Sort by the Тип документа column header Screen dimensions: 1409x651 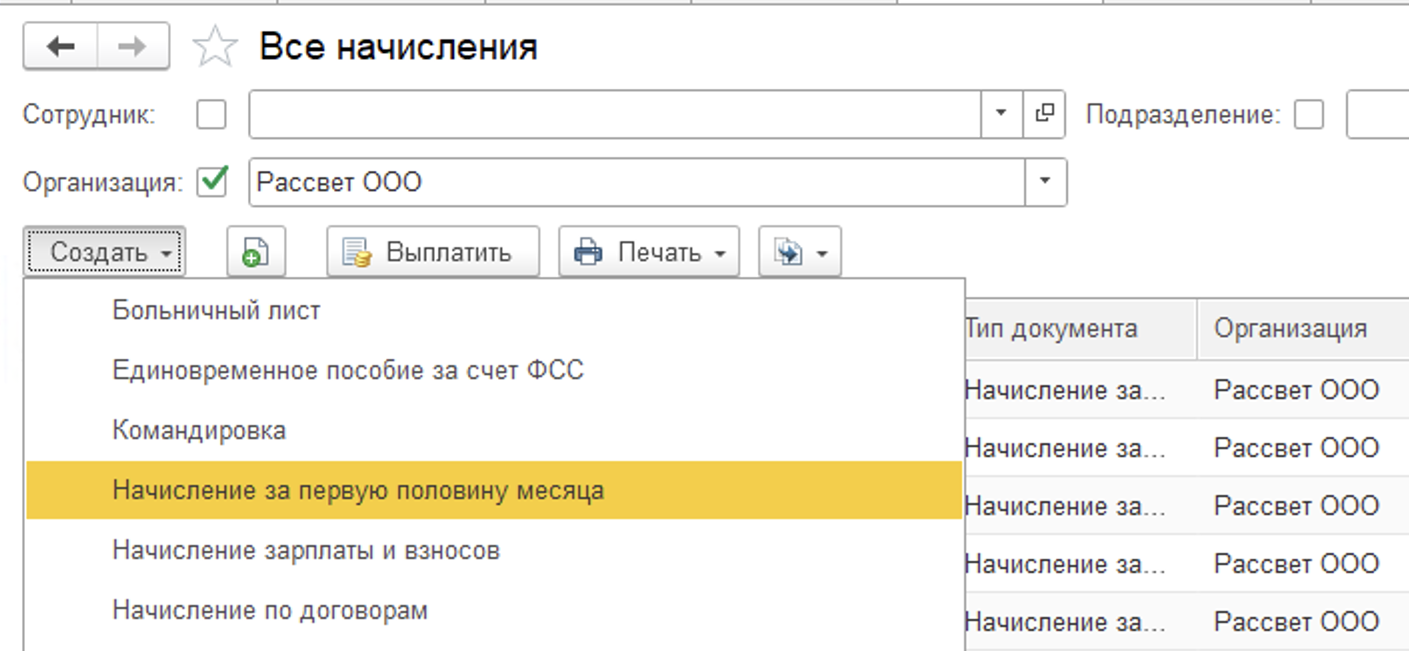click(1080, 328)
